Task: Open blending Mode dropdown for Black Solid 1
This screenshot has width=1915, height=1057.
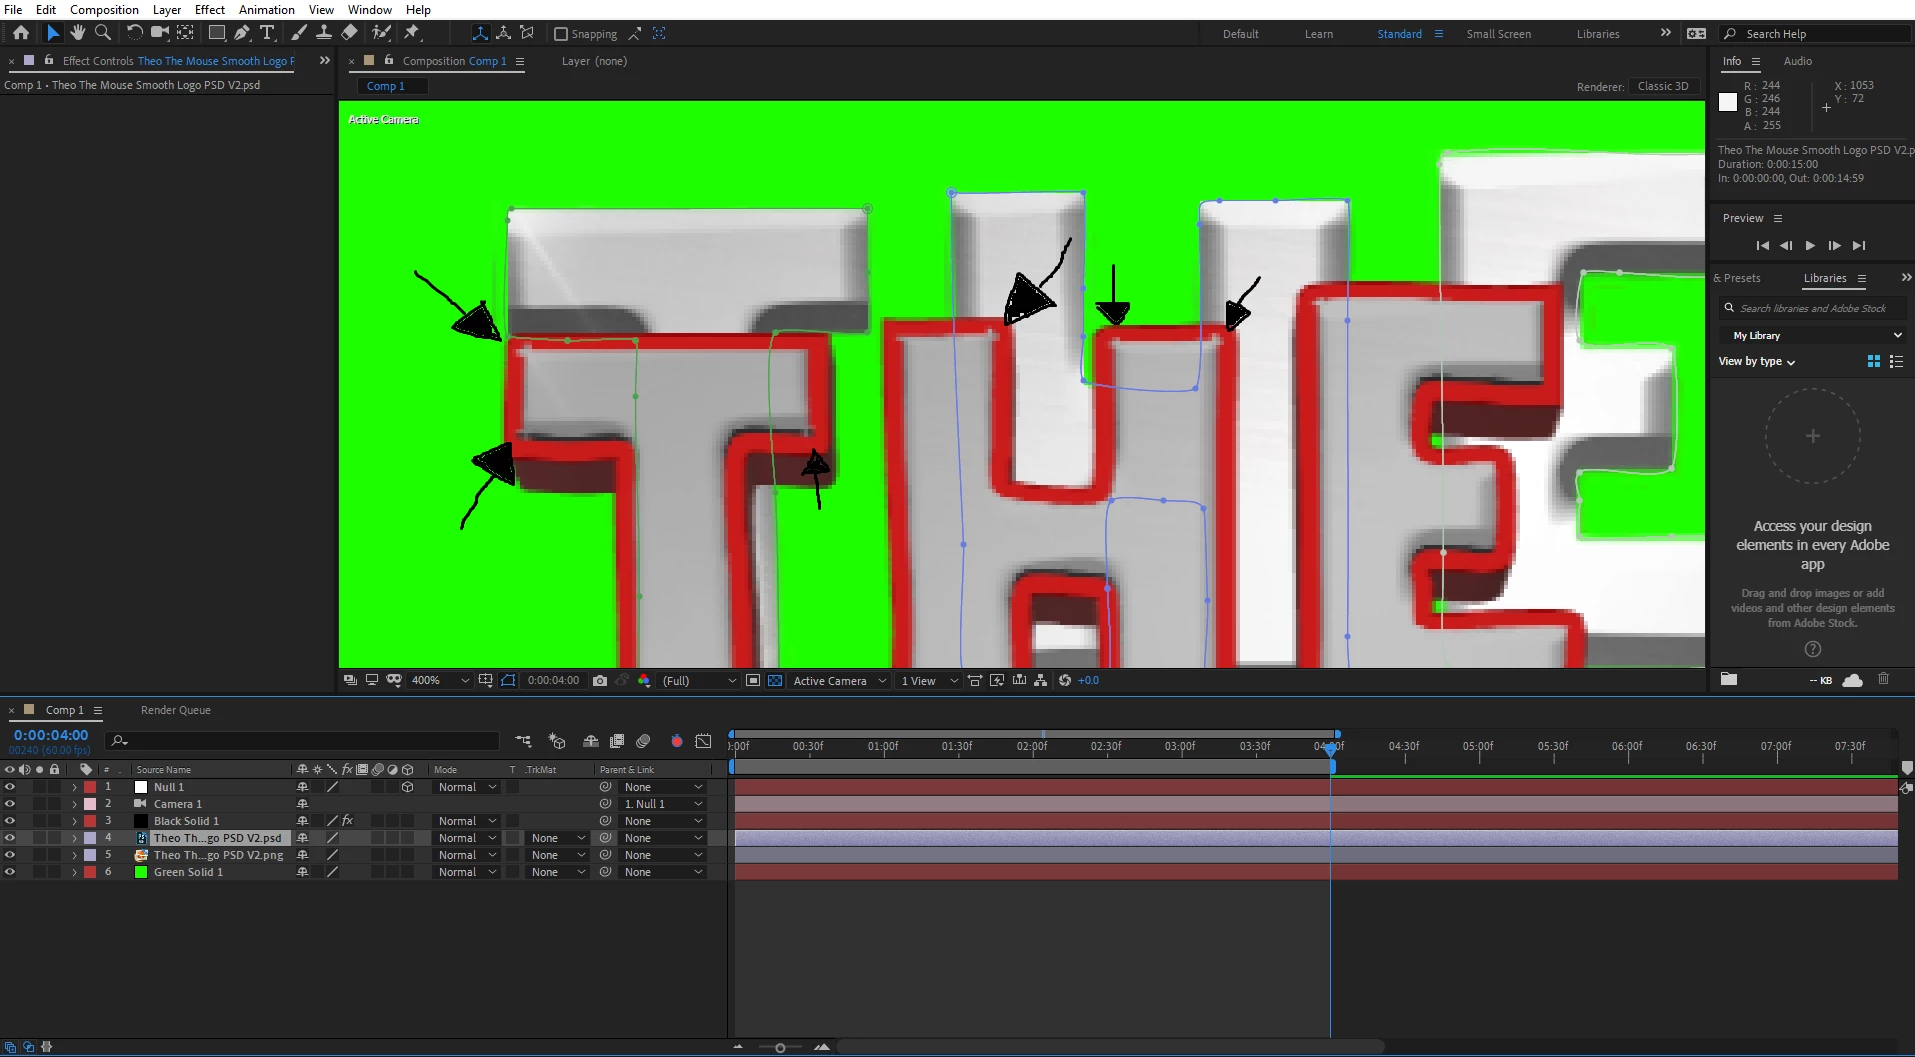Action: point(466,821)
